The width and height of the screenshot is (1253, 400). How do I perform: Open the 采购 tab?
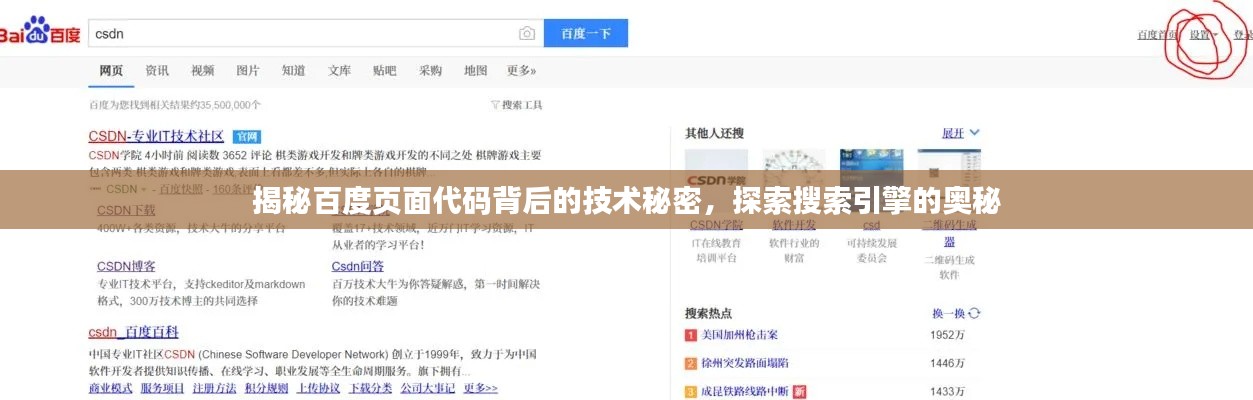point(430,70)
